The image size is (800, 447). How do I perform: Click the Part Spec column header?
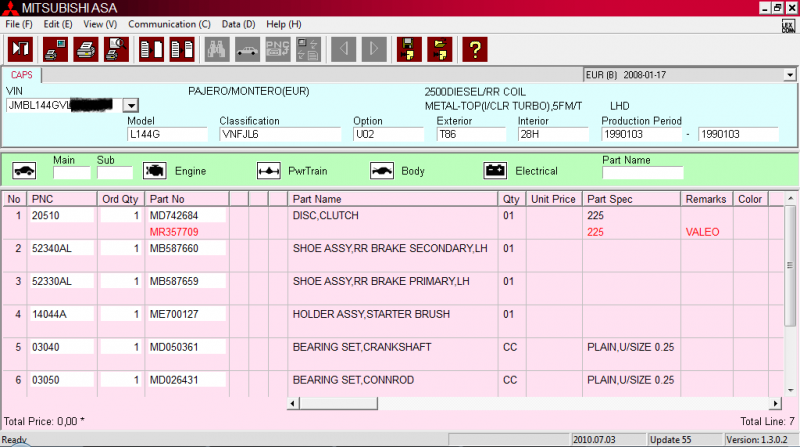[x=631, y=199]
